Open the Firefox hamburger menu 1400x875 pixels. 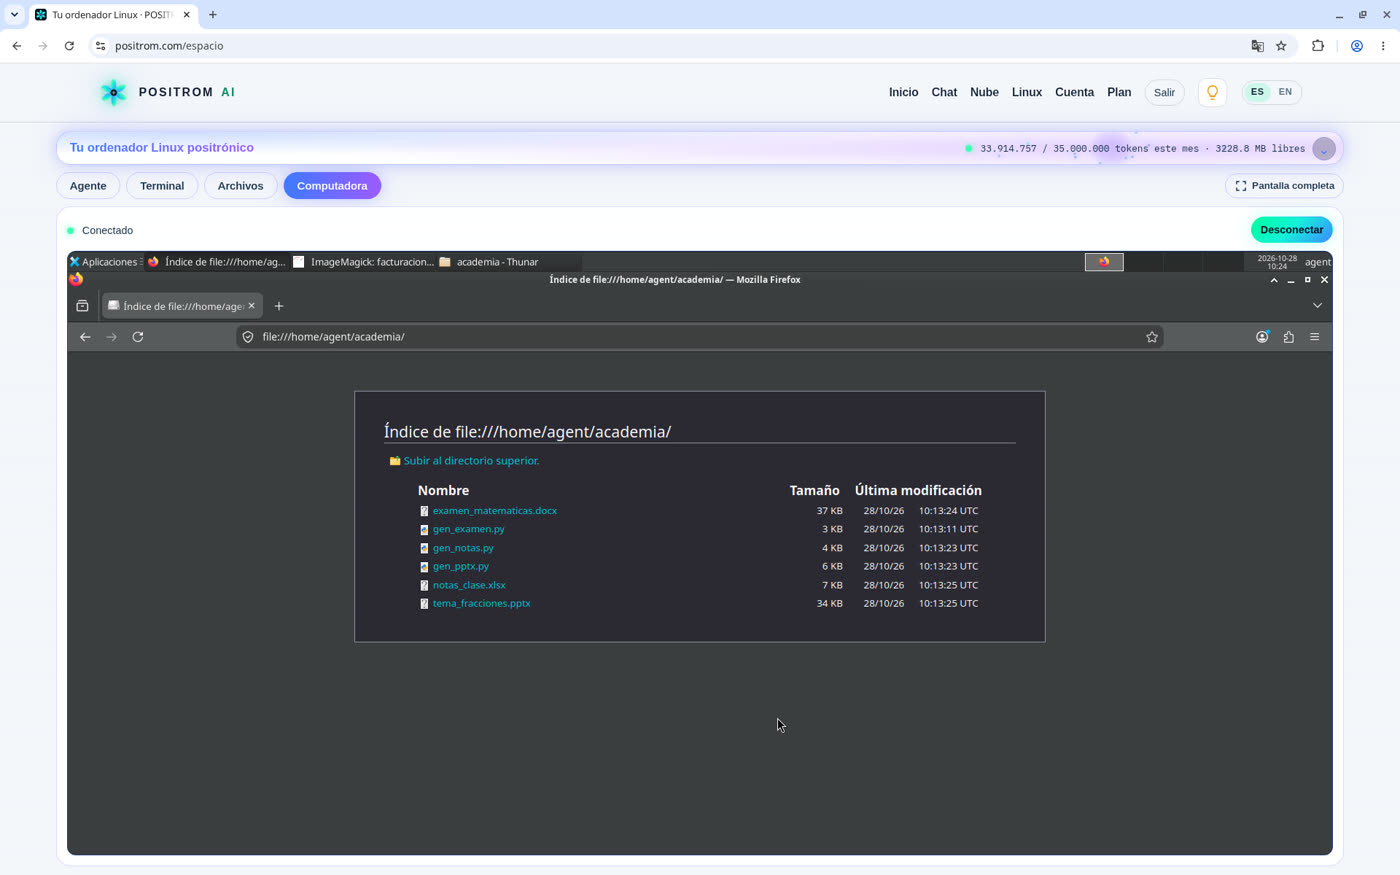(x=1315, y=337)
